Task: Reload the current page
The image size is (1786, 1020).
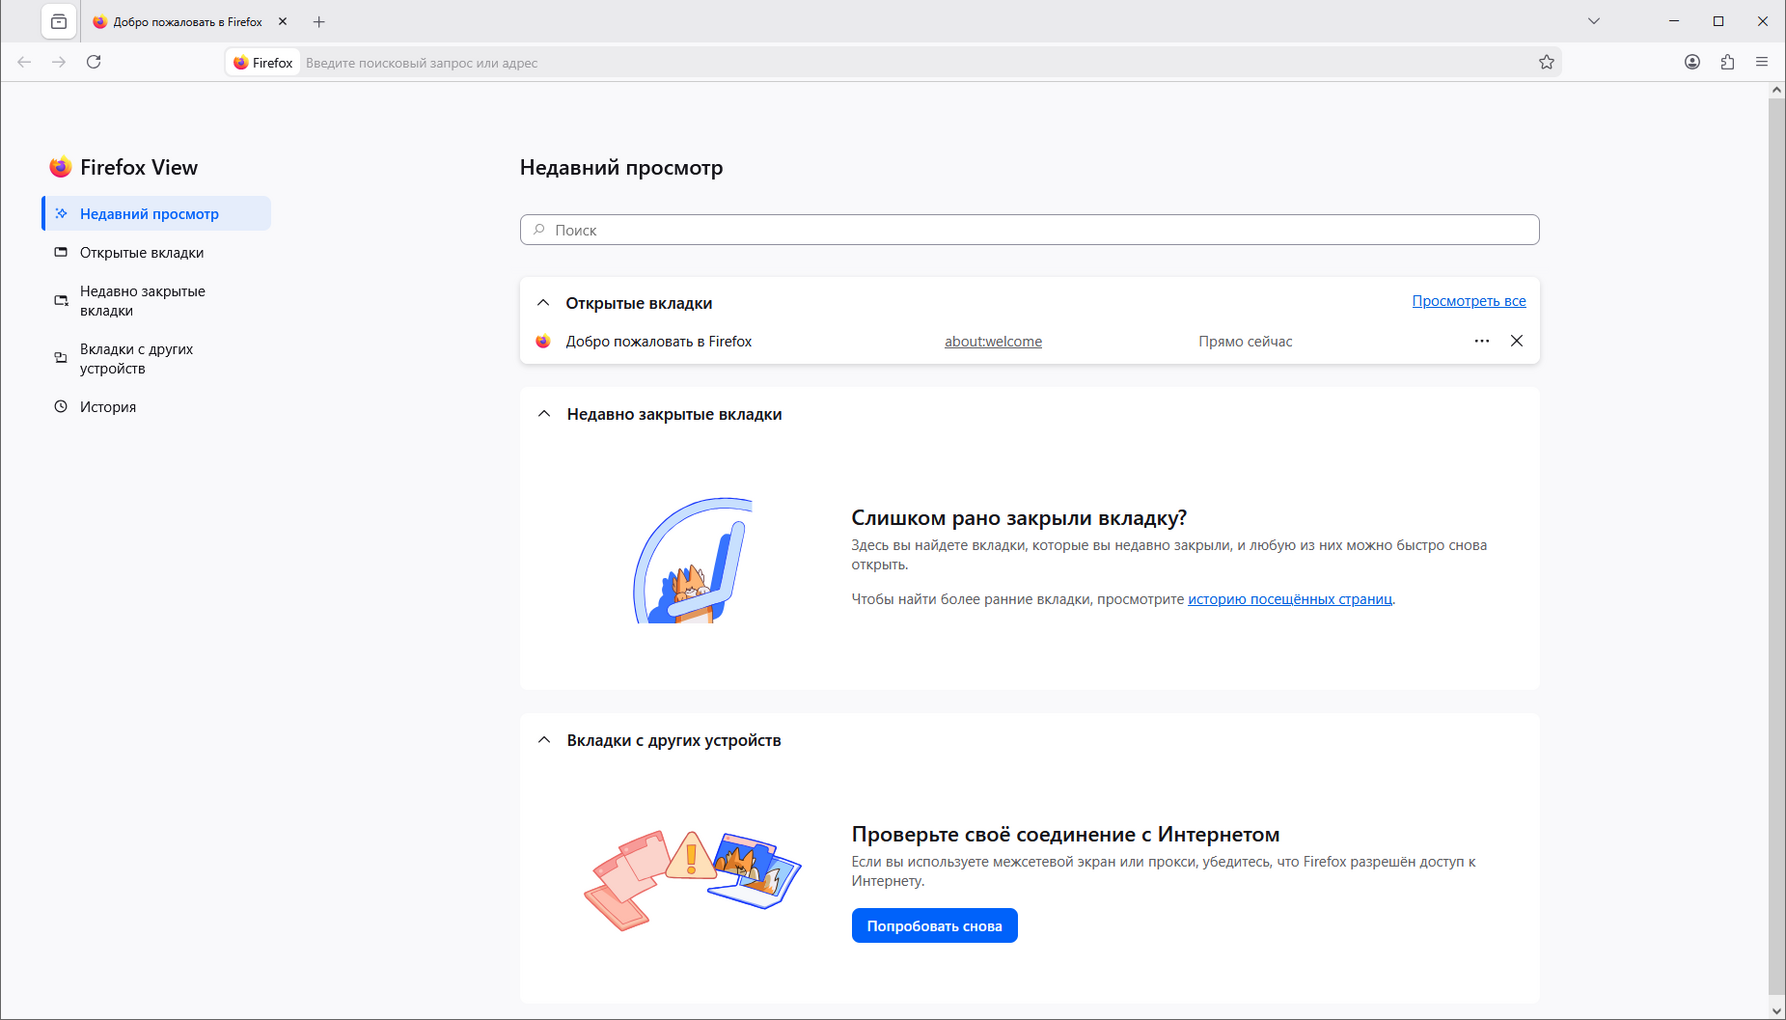Action: (x=94, y=62)
